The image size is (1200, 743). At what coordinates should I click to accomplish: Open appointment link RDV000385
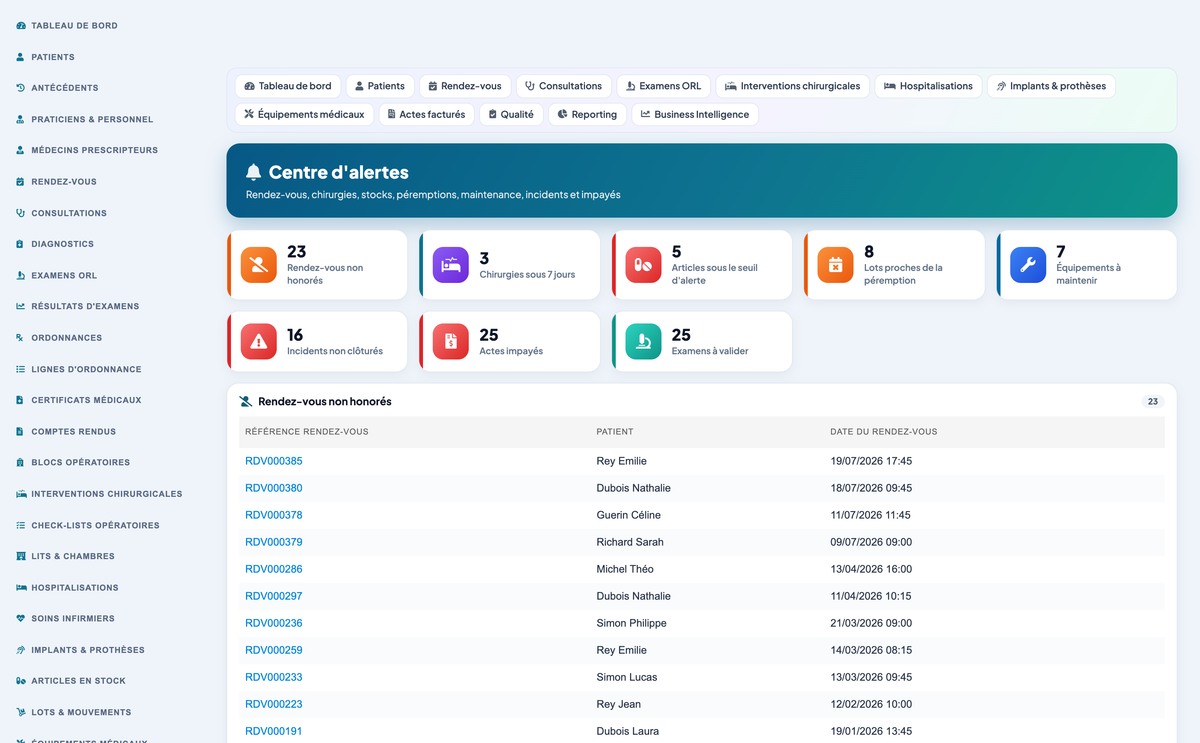pyautogui.click(x=274, y=461)
